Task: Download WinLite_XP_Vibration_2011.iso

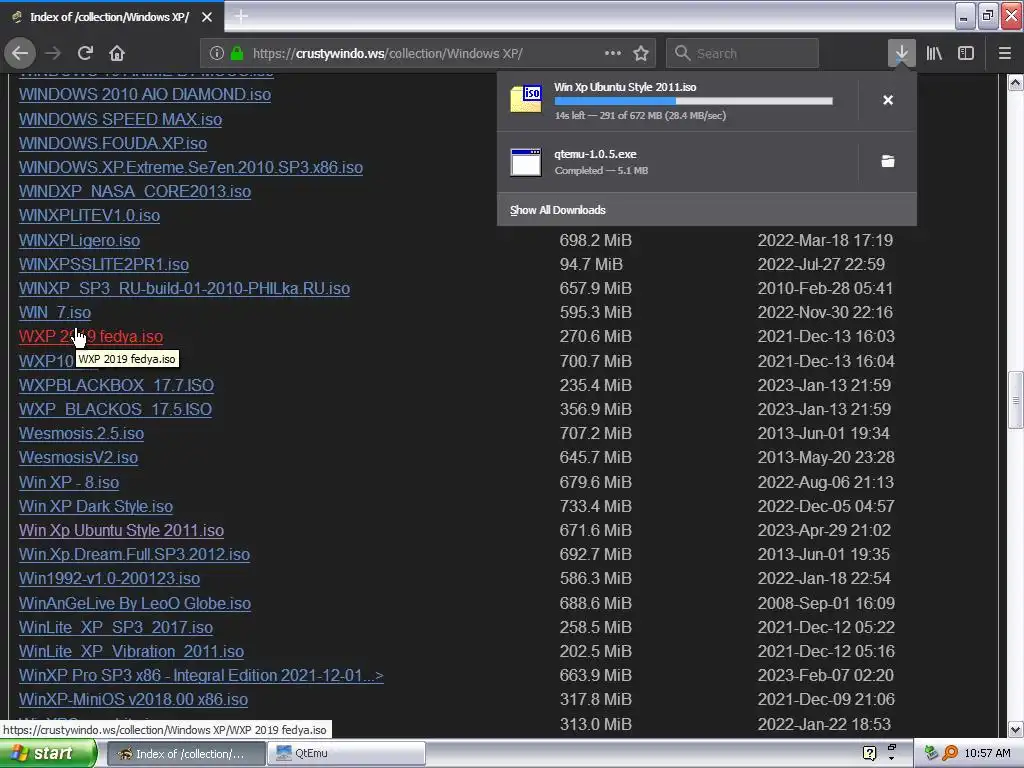Action: 131,652
